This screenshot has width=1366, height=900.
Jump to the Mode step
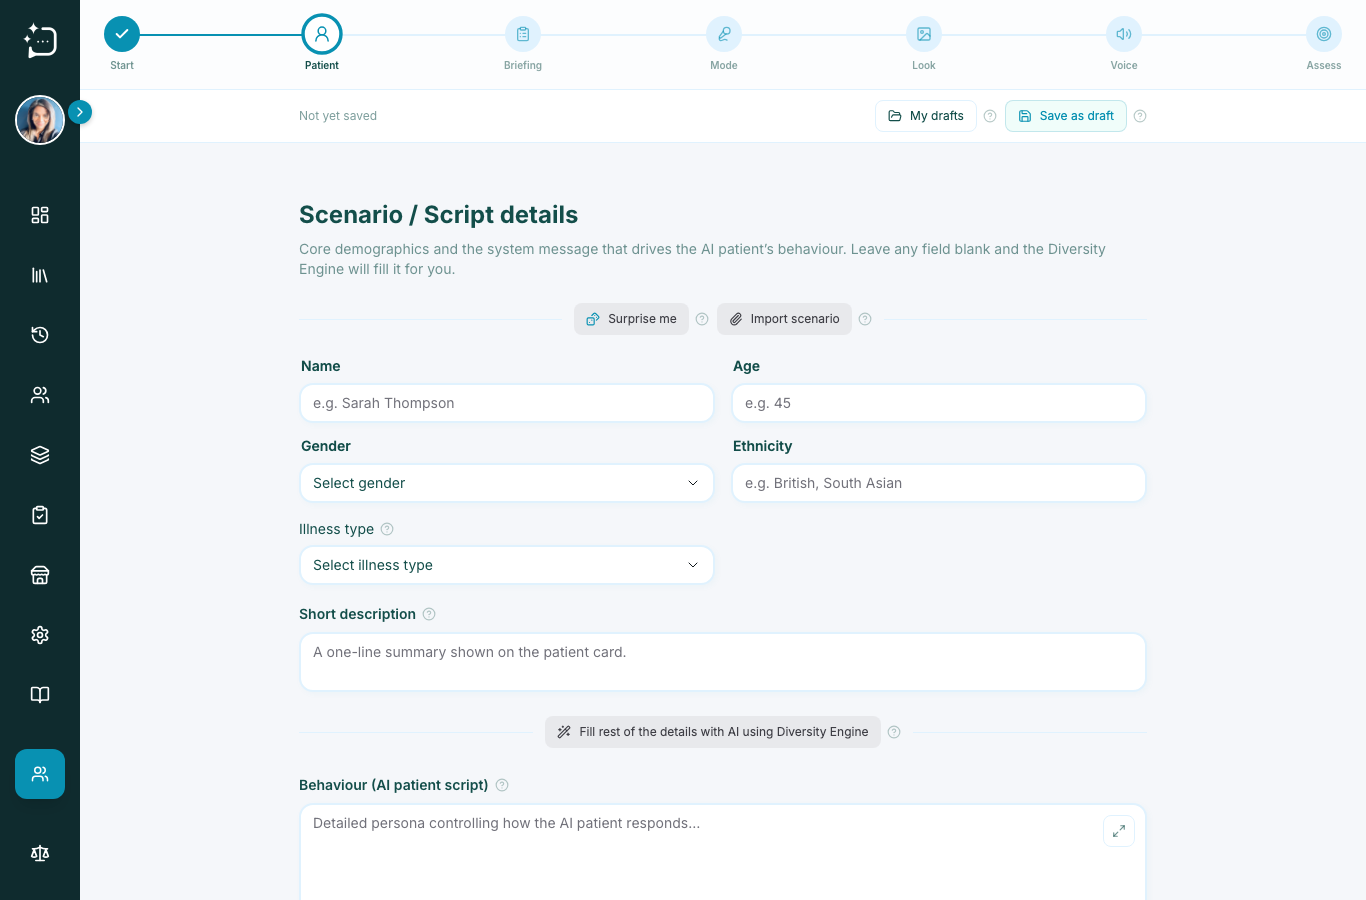click(724, 34)
